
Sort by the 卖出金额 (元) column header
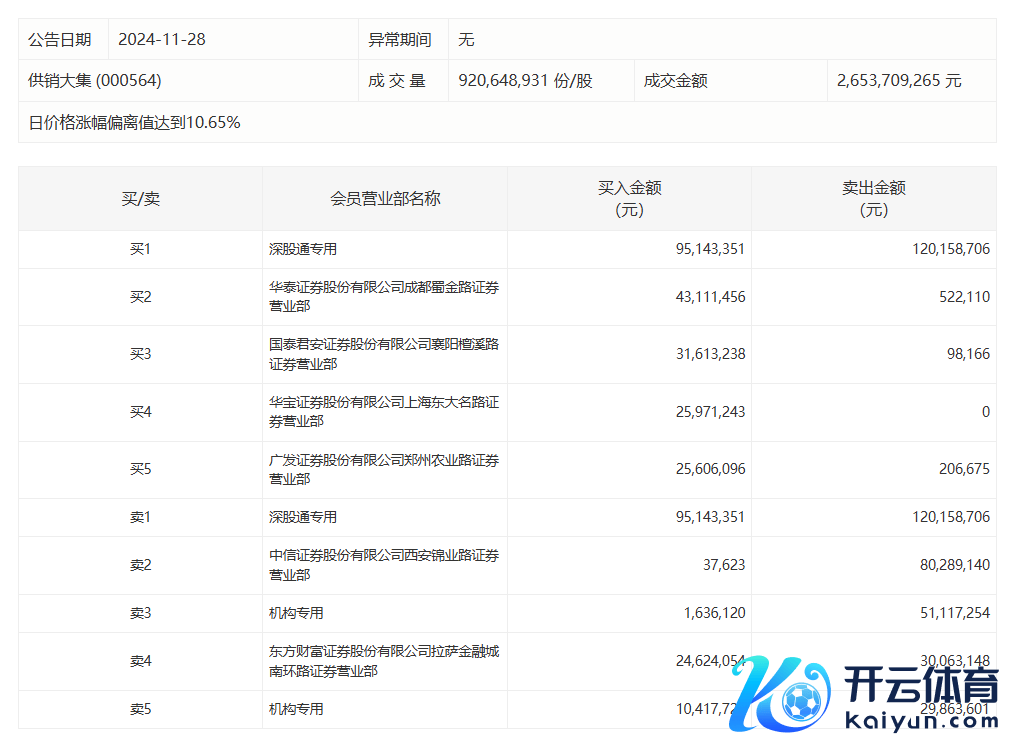point(873,199)
